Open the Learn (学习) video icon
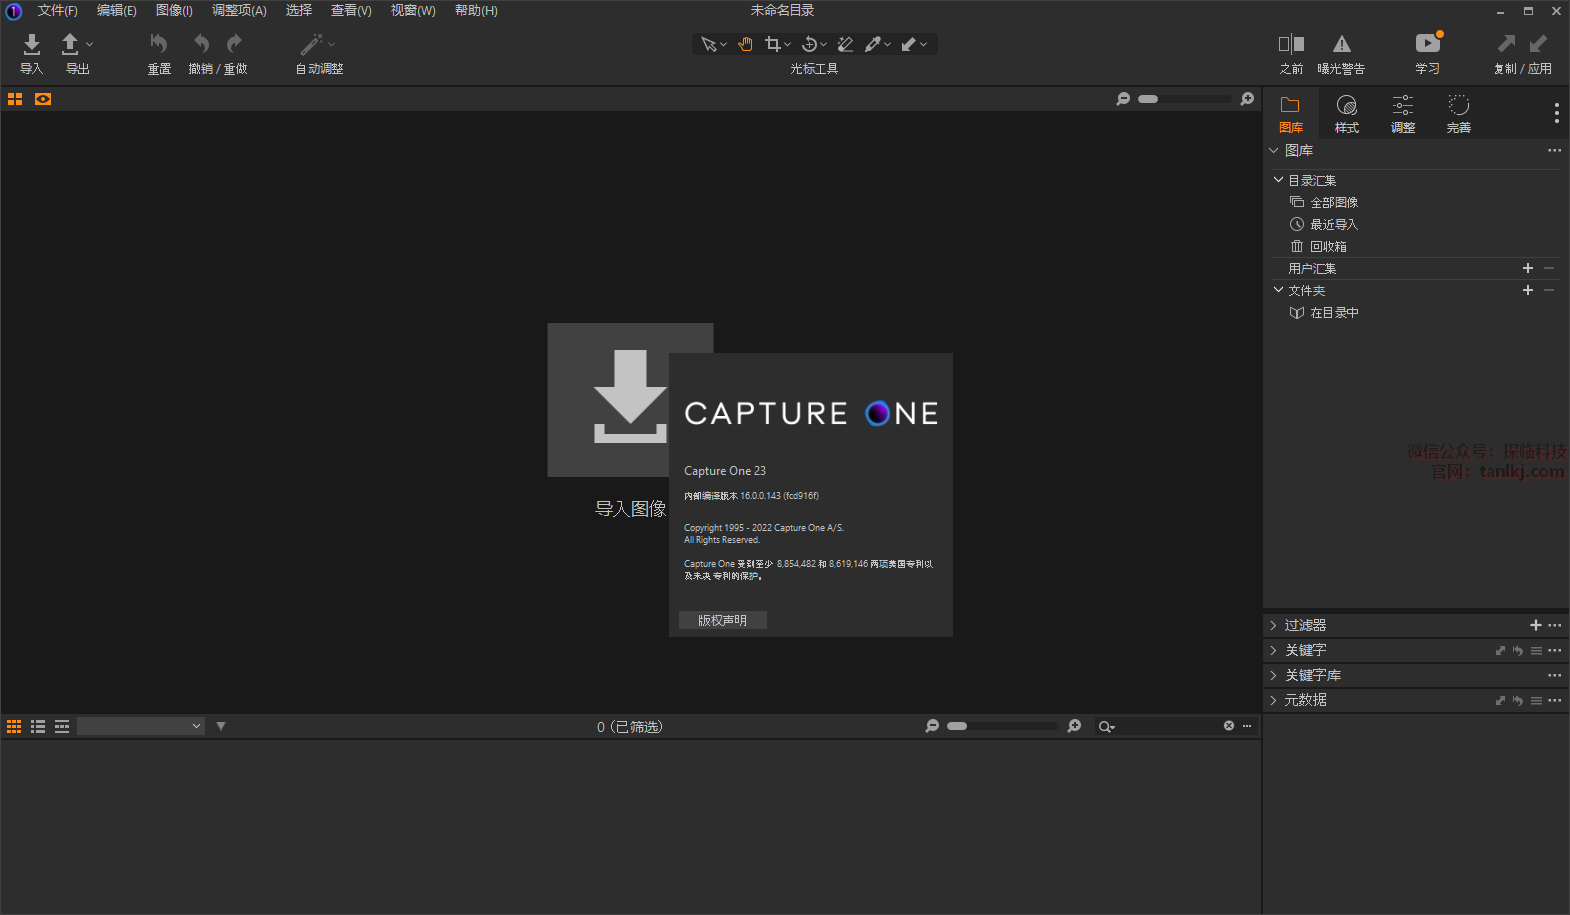The height and width of the screenshot is (915, 1570). point(1427,44)
